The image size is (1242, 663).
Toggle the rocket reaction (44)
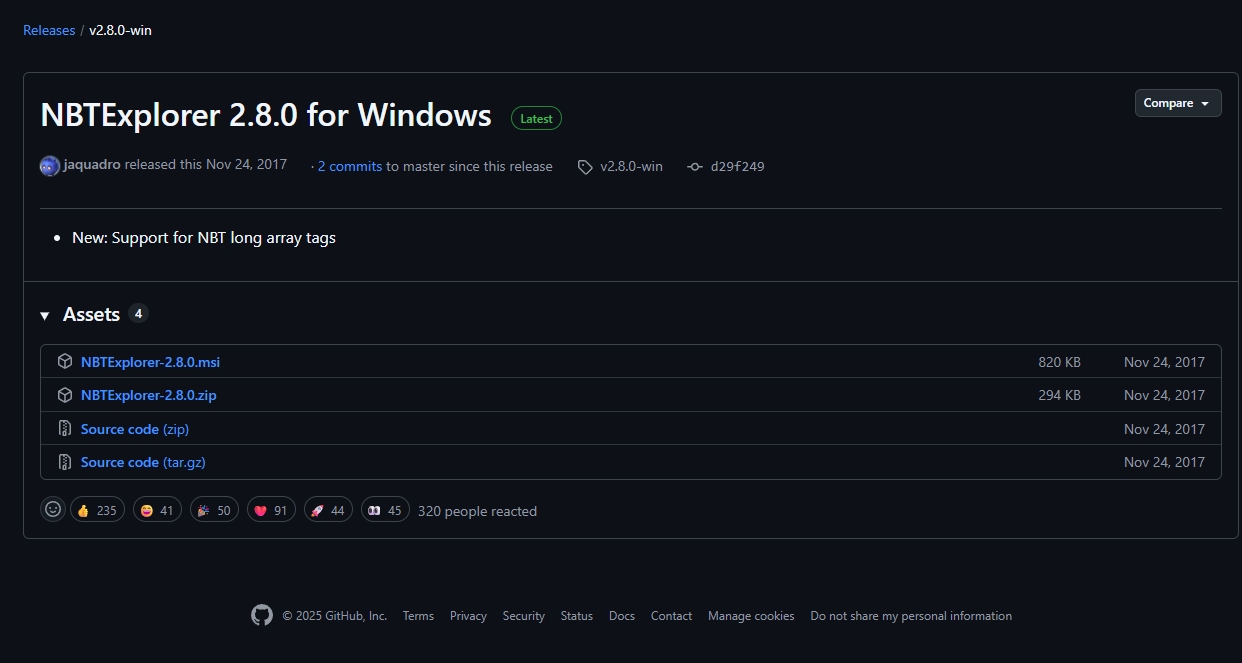[328, 510]
